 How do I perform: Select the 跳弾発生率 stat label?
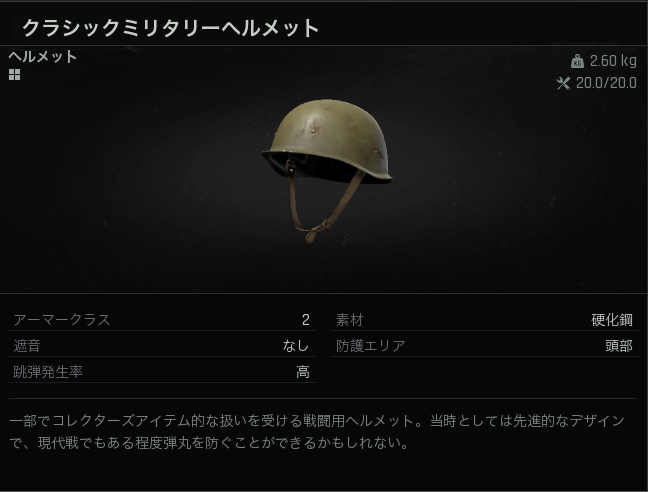tap(48, 372)
